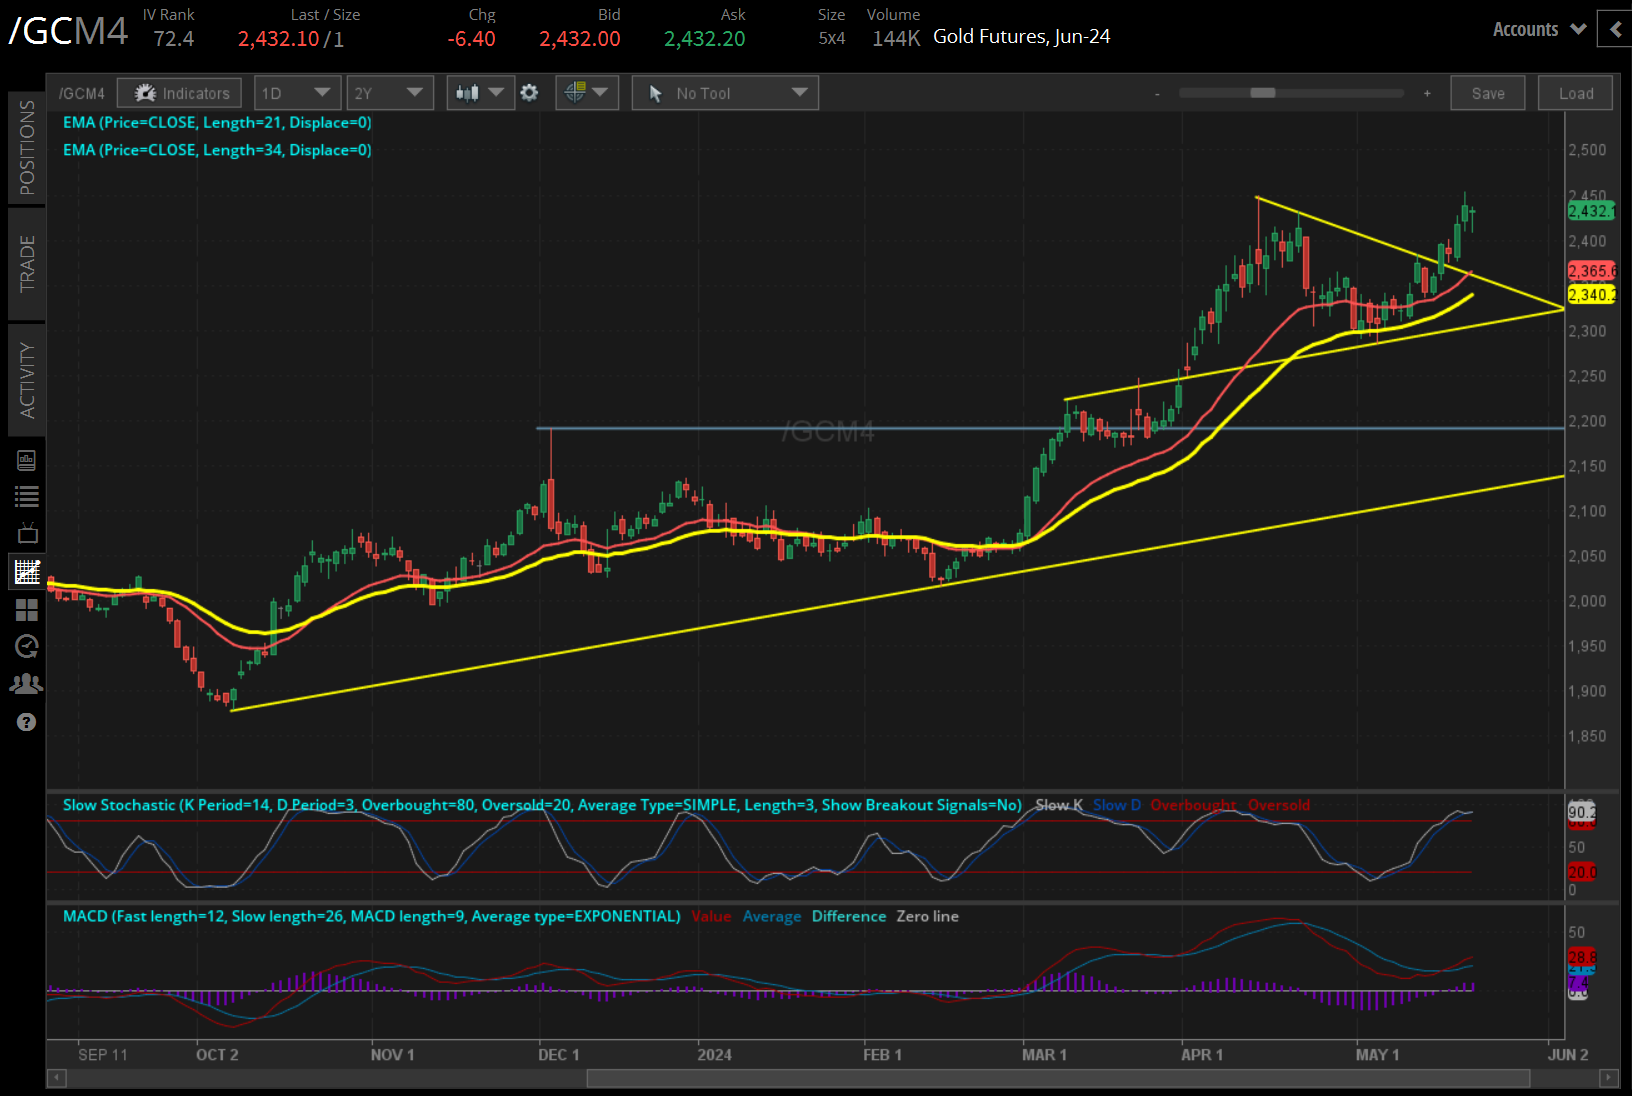
Task: Select the candlestick chart style icon
Action: [x=470, y=92]
